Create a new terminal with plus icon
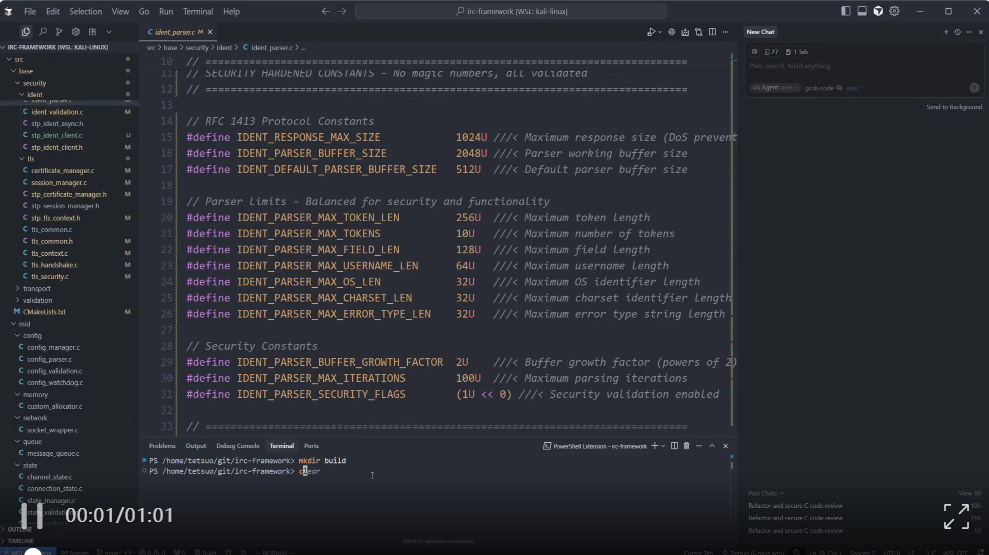Screen dimensions: 989x555 point(655,446)
